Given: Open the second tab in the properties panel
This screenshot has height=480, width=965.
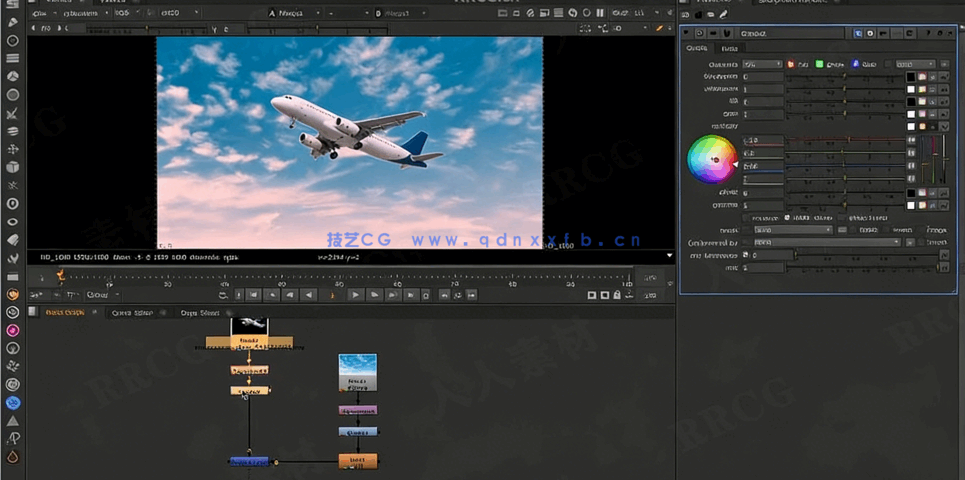Looking at the screenshot, I should click(x=730, y=48).
